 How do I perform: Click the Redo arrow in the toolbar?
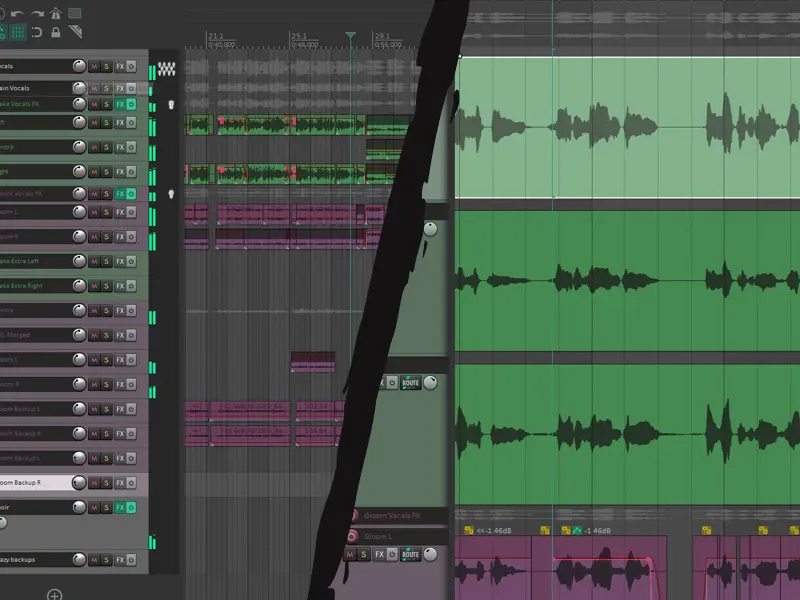(37, 14)
